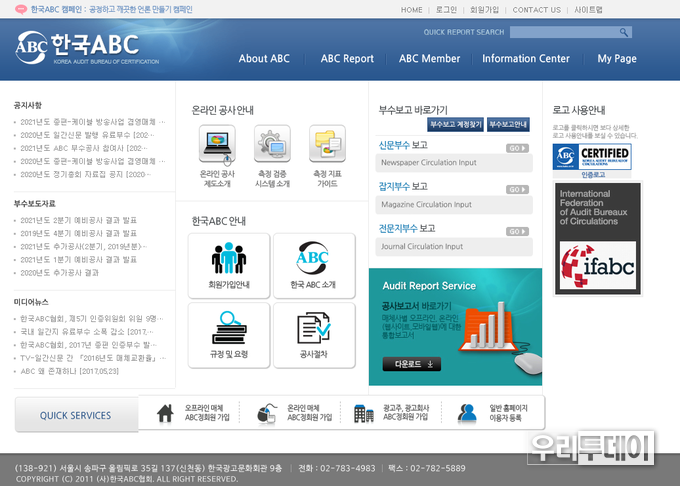Click the building icon for 광고주, 광고회사 가입
The image size is (680, 486).
click(363, 414)
